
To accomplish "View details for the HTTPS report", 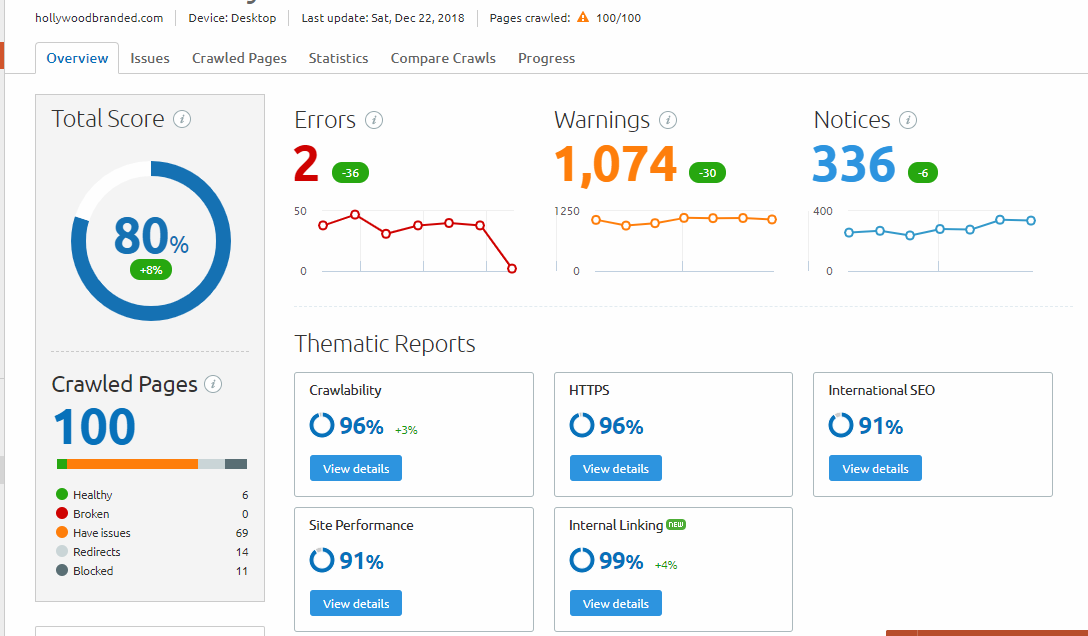I will 615,468.
